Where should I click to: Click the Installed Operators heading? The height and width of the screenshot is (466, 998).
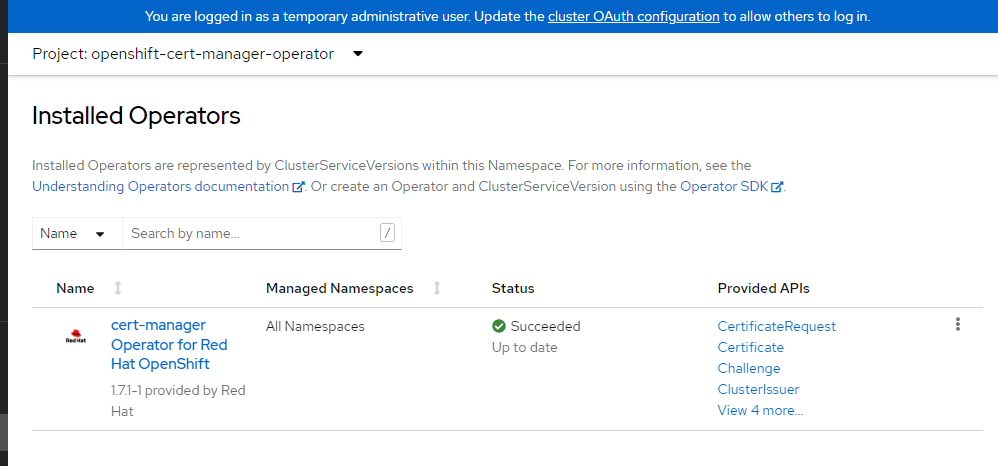[136, 116]
